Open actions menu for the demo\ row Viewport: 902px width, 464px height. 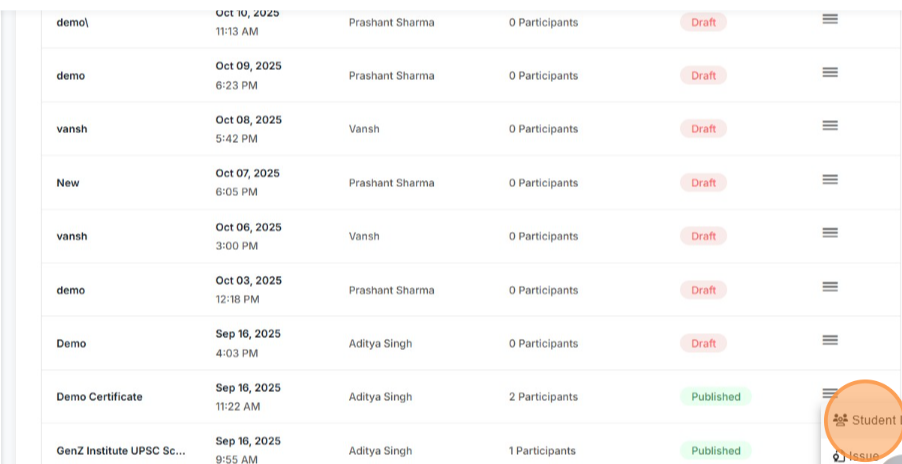pos(829,19)
